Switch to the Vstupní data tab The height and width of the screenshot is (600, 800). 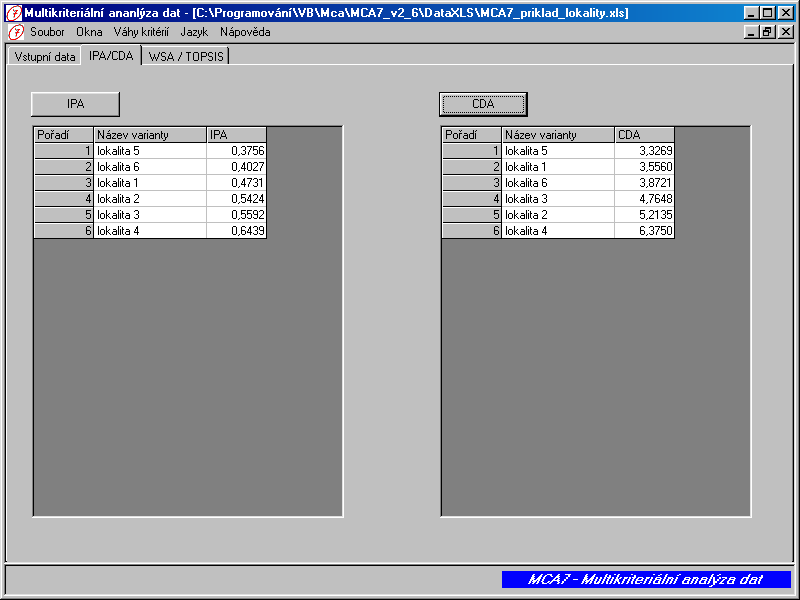[x=45, y=57]
